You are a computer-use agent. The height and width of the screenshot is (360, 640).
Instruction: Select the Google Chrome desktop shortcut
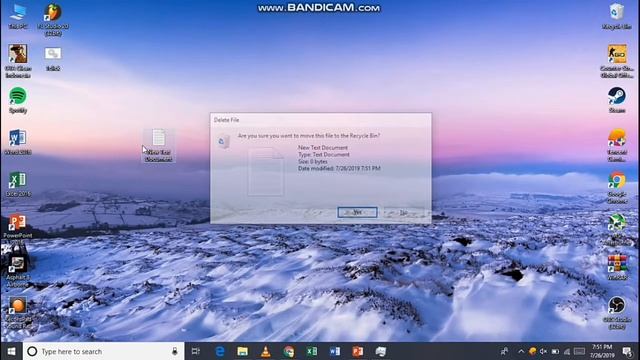point(617,187)
